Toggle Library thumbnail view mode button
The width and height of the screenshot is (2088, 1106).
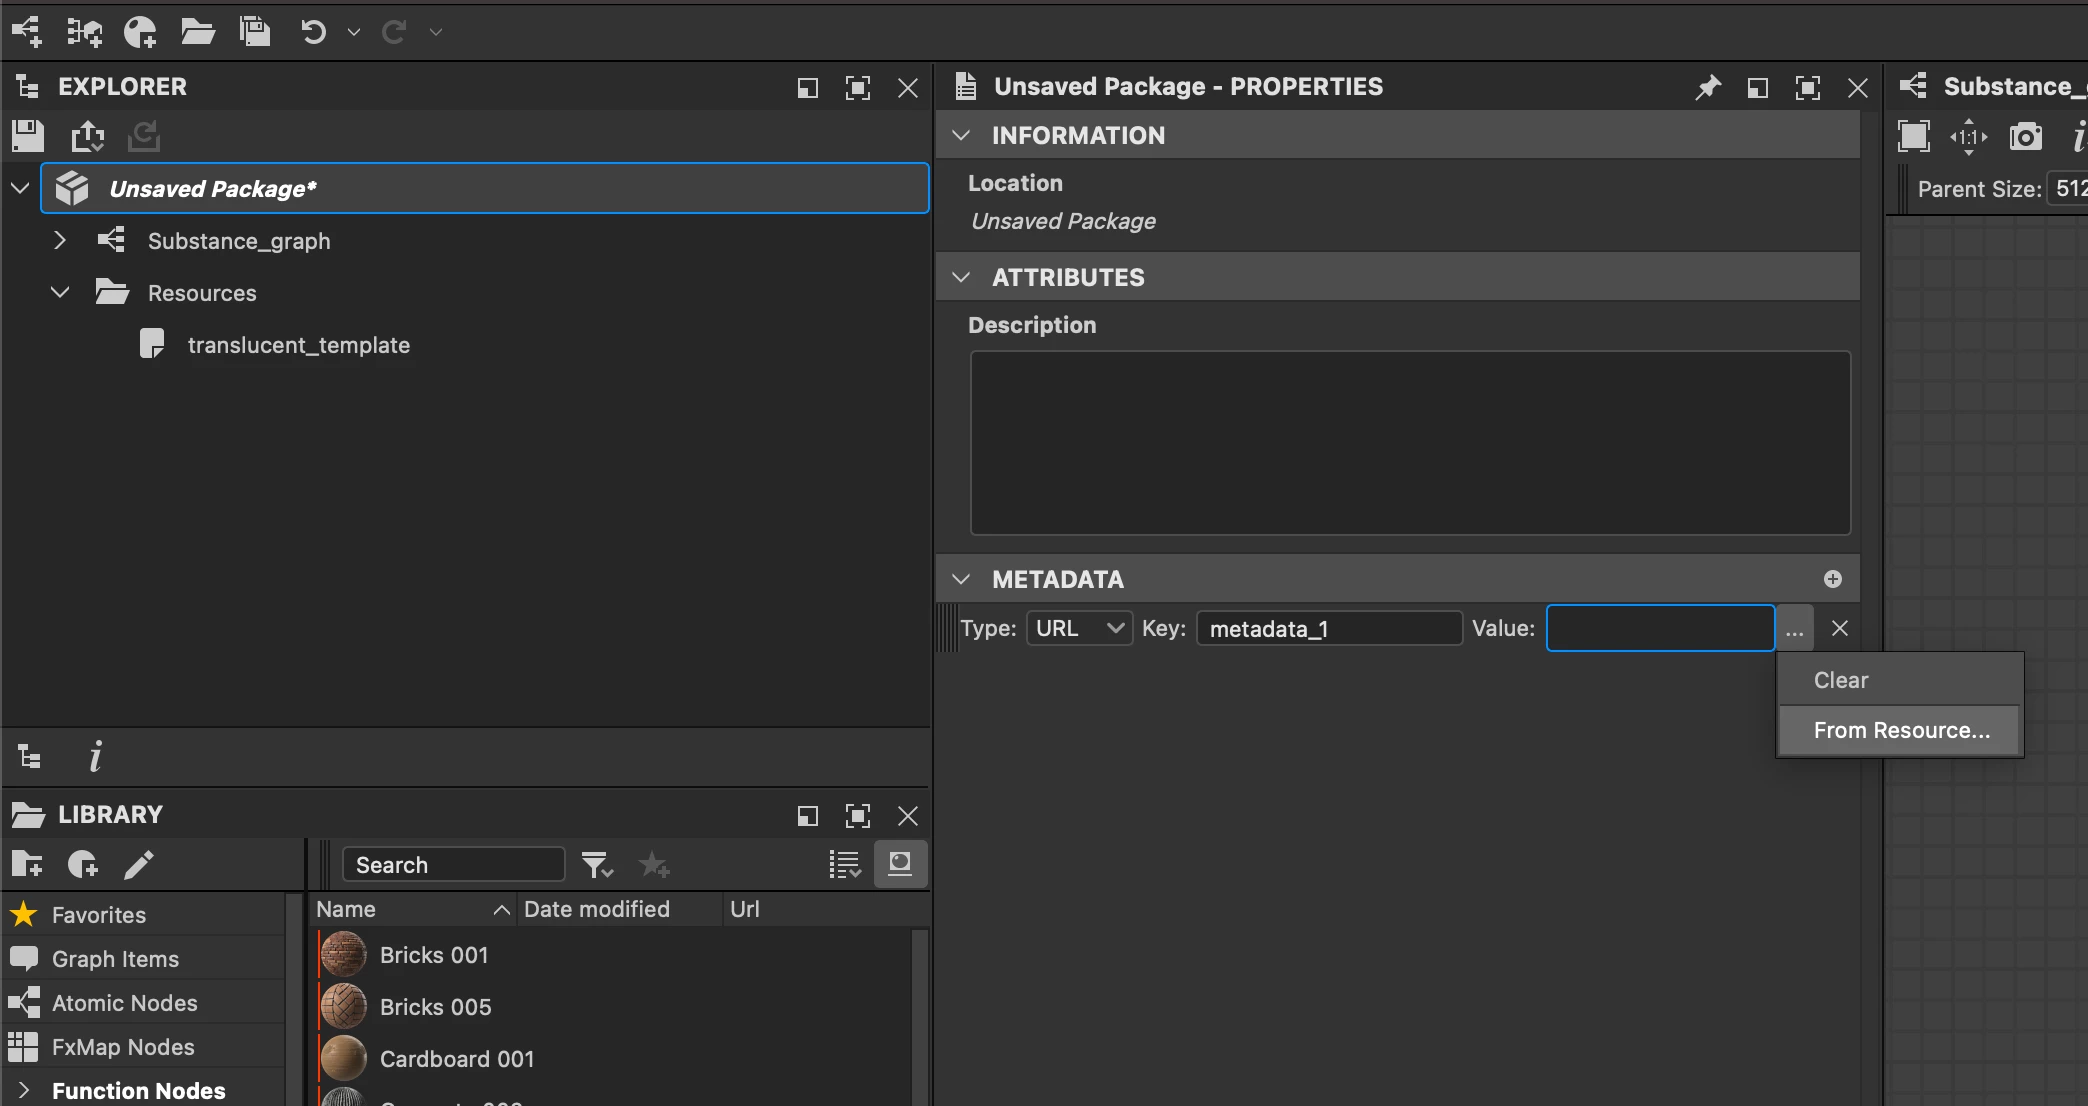click(900, 865)
